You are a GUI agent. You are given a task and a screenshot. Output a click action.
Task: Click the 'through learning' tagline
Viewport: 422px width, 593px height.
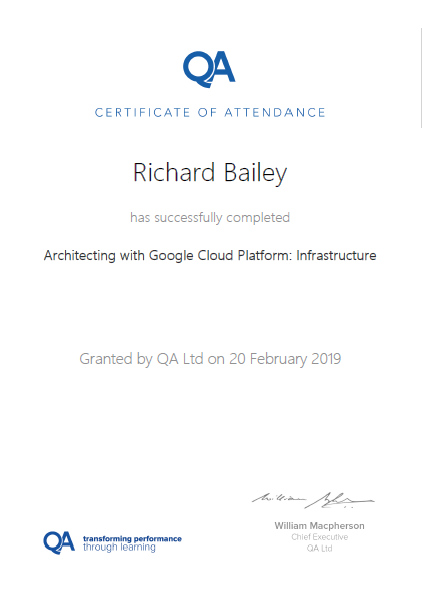[x=119, y=547]
